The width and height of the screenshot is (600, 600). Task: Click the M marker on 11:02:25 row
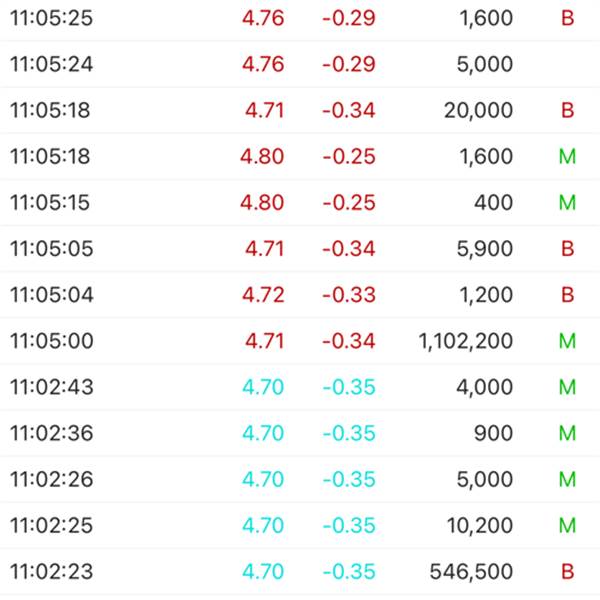point(567,525)
